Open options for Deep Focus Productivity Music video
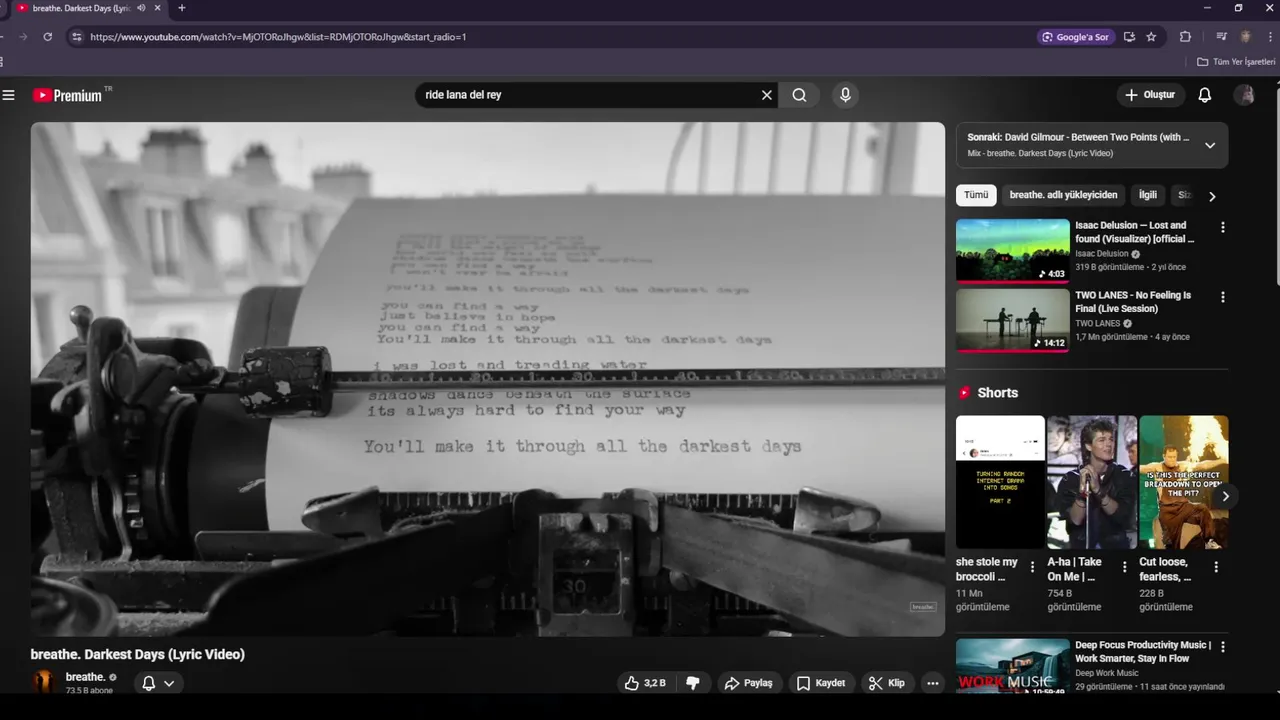 [1222, 647]
